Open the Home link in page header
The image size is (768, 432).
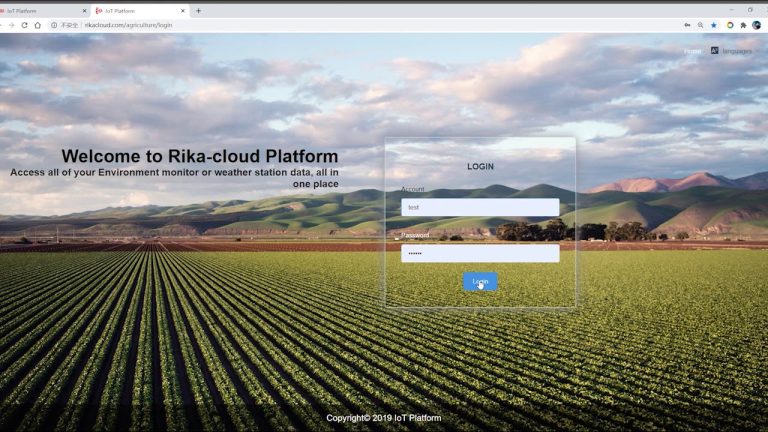pos(692,51)
